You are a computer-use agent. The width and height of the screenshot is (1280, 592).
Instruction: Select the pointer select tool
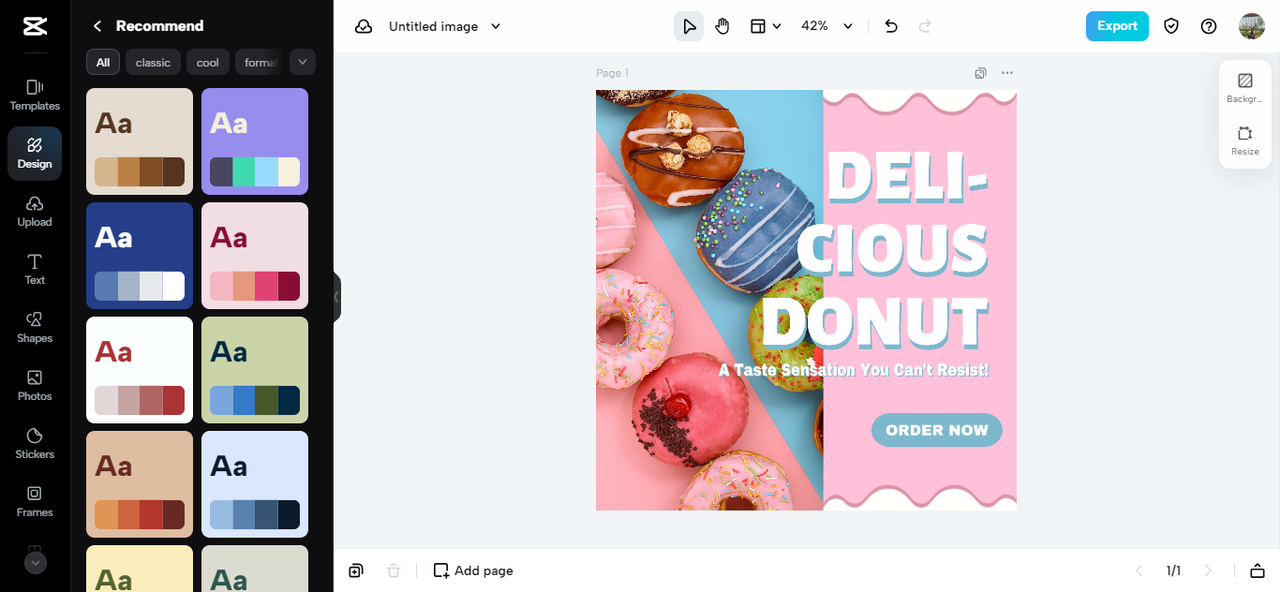[689, 26]
